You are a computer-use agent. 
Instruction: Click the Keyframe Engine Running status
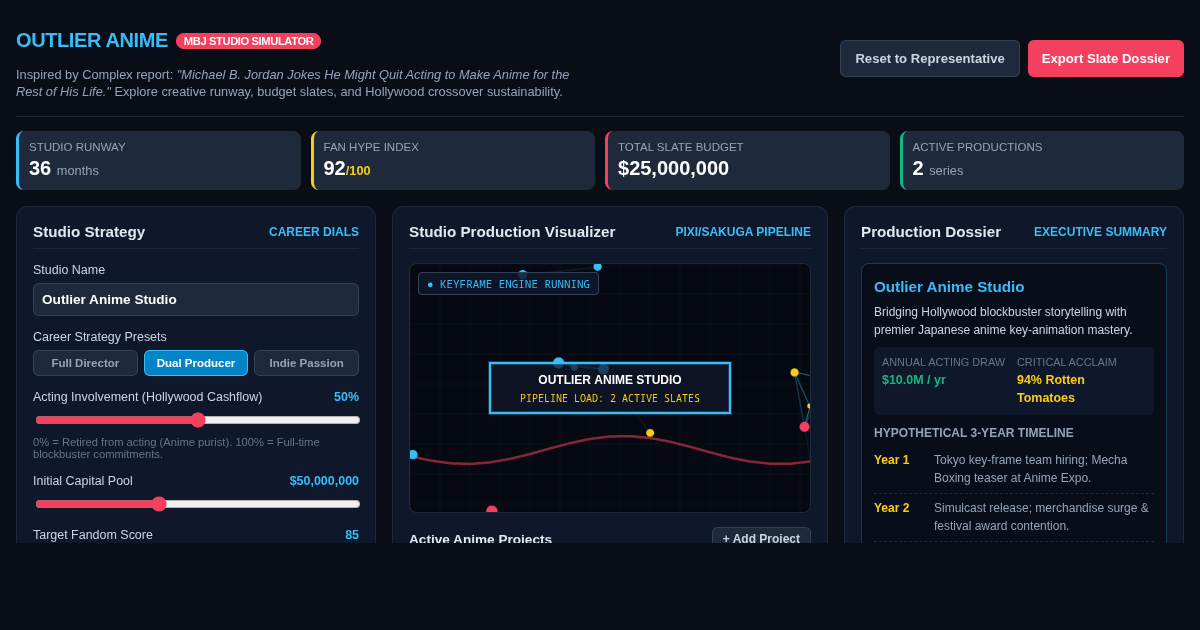508,284
